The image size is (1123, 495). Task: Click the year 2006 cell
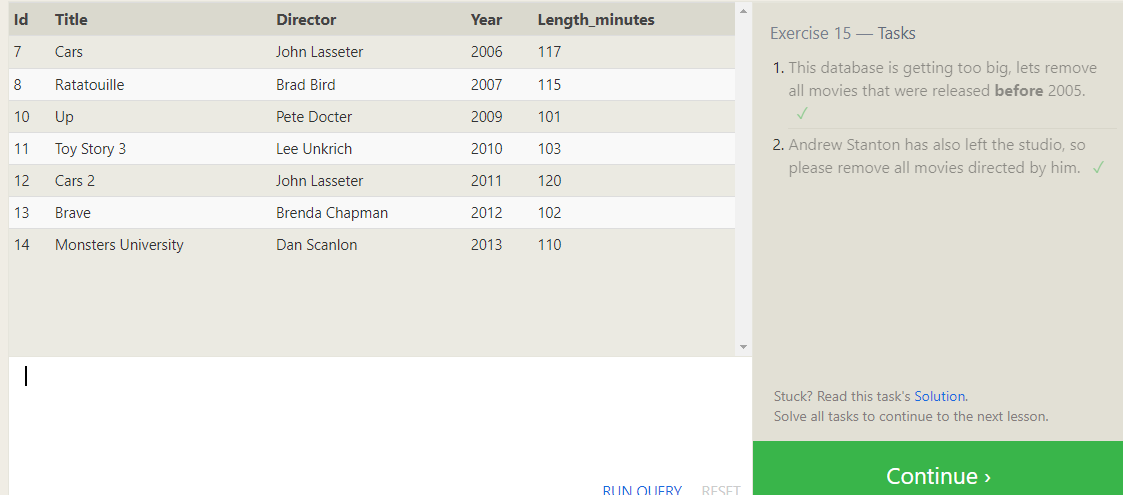pyautogui.click(x=486, y=52)
